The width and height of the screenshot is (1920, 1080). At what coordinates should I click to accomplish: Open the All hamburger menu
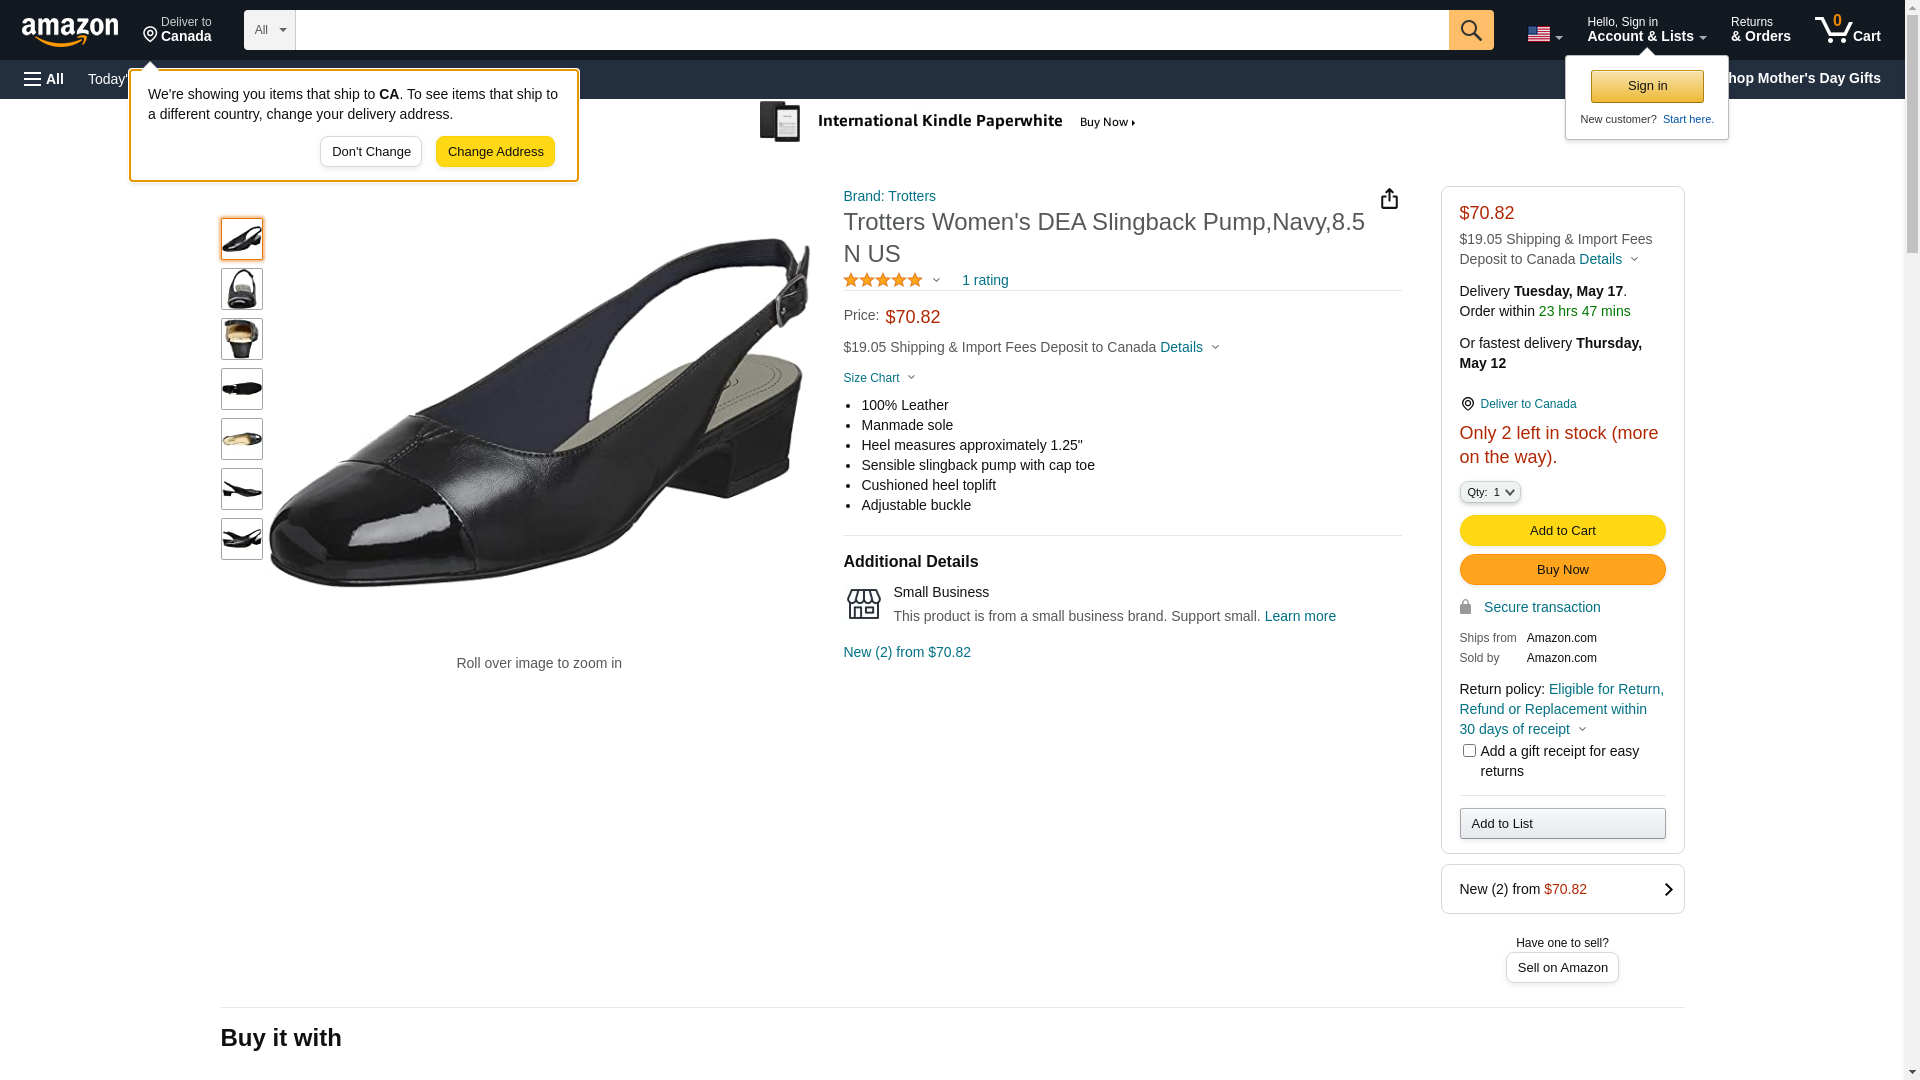click(44, 79)
